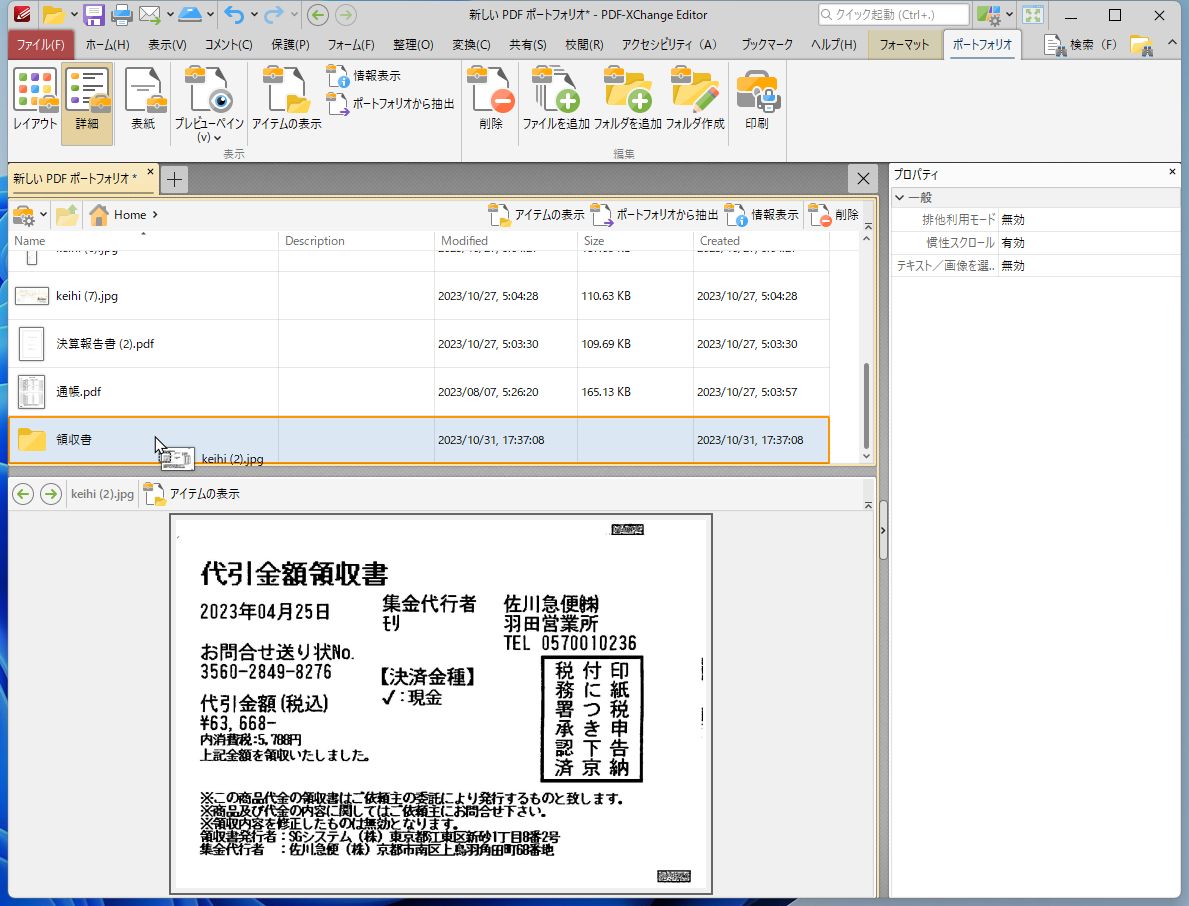Select the 決算報告書 (2).pdf file row
Viewport: 1189px width, 906px height.
[419, 344]
